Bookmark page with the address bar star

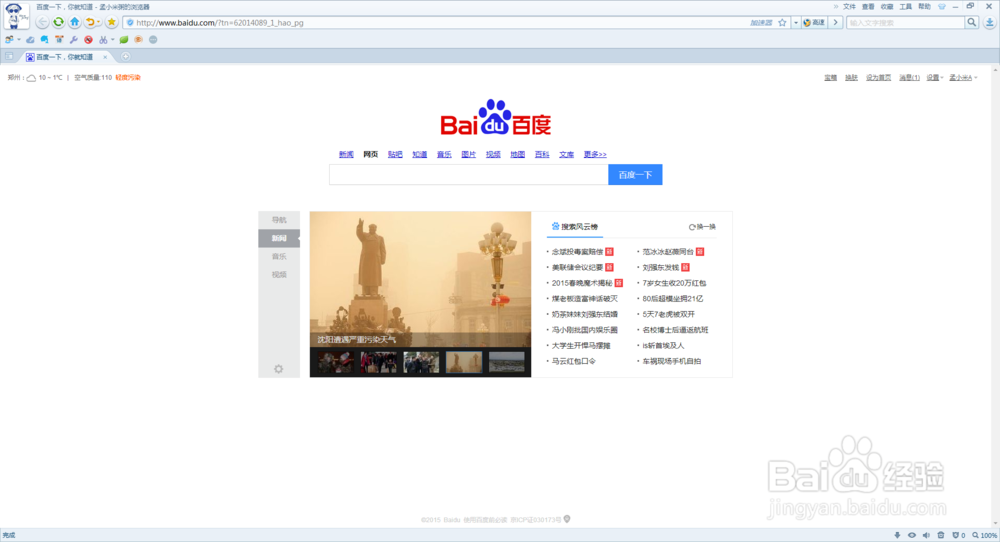tap(783, 22)
